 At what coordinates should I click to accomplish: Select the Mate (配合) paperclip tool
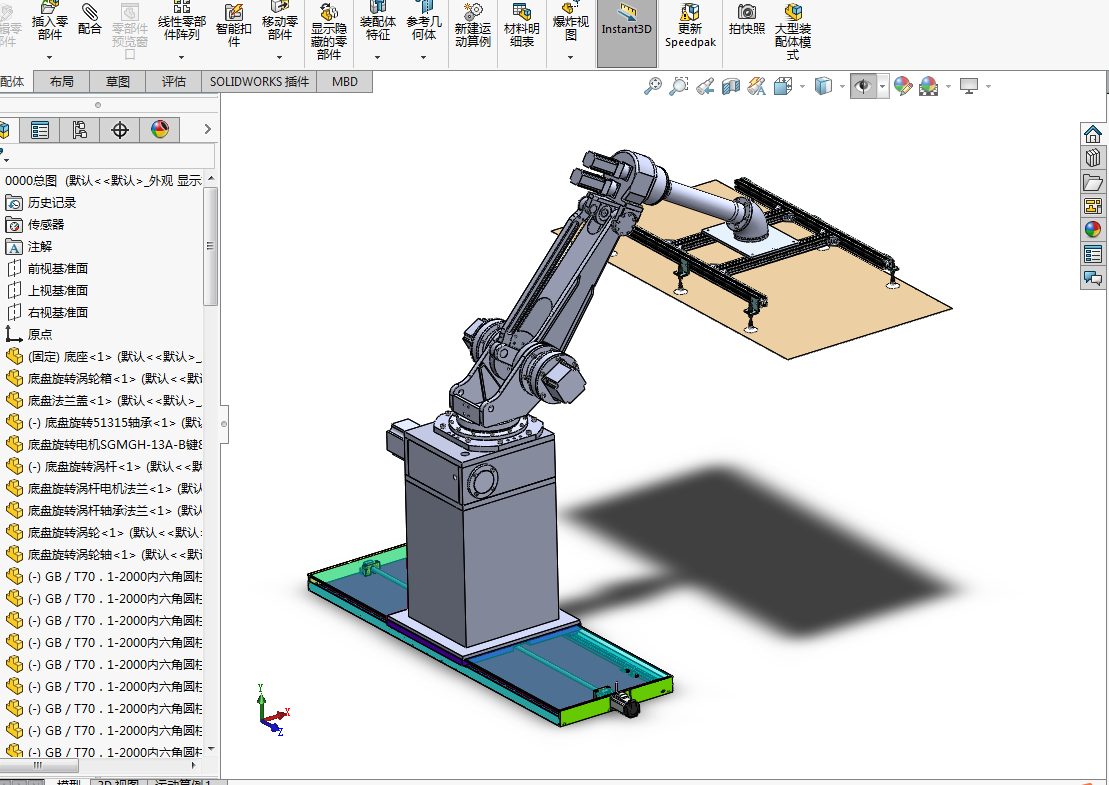[90, 20]
